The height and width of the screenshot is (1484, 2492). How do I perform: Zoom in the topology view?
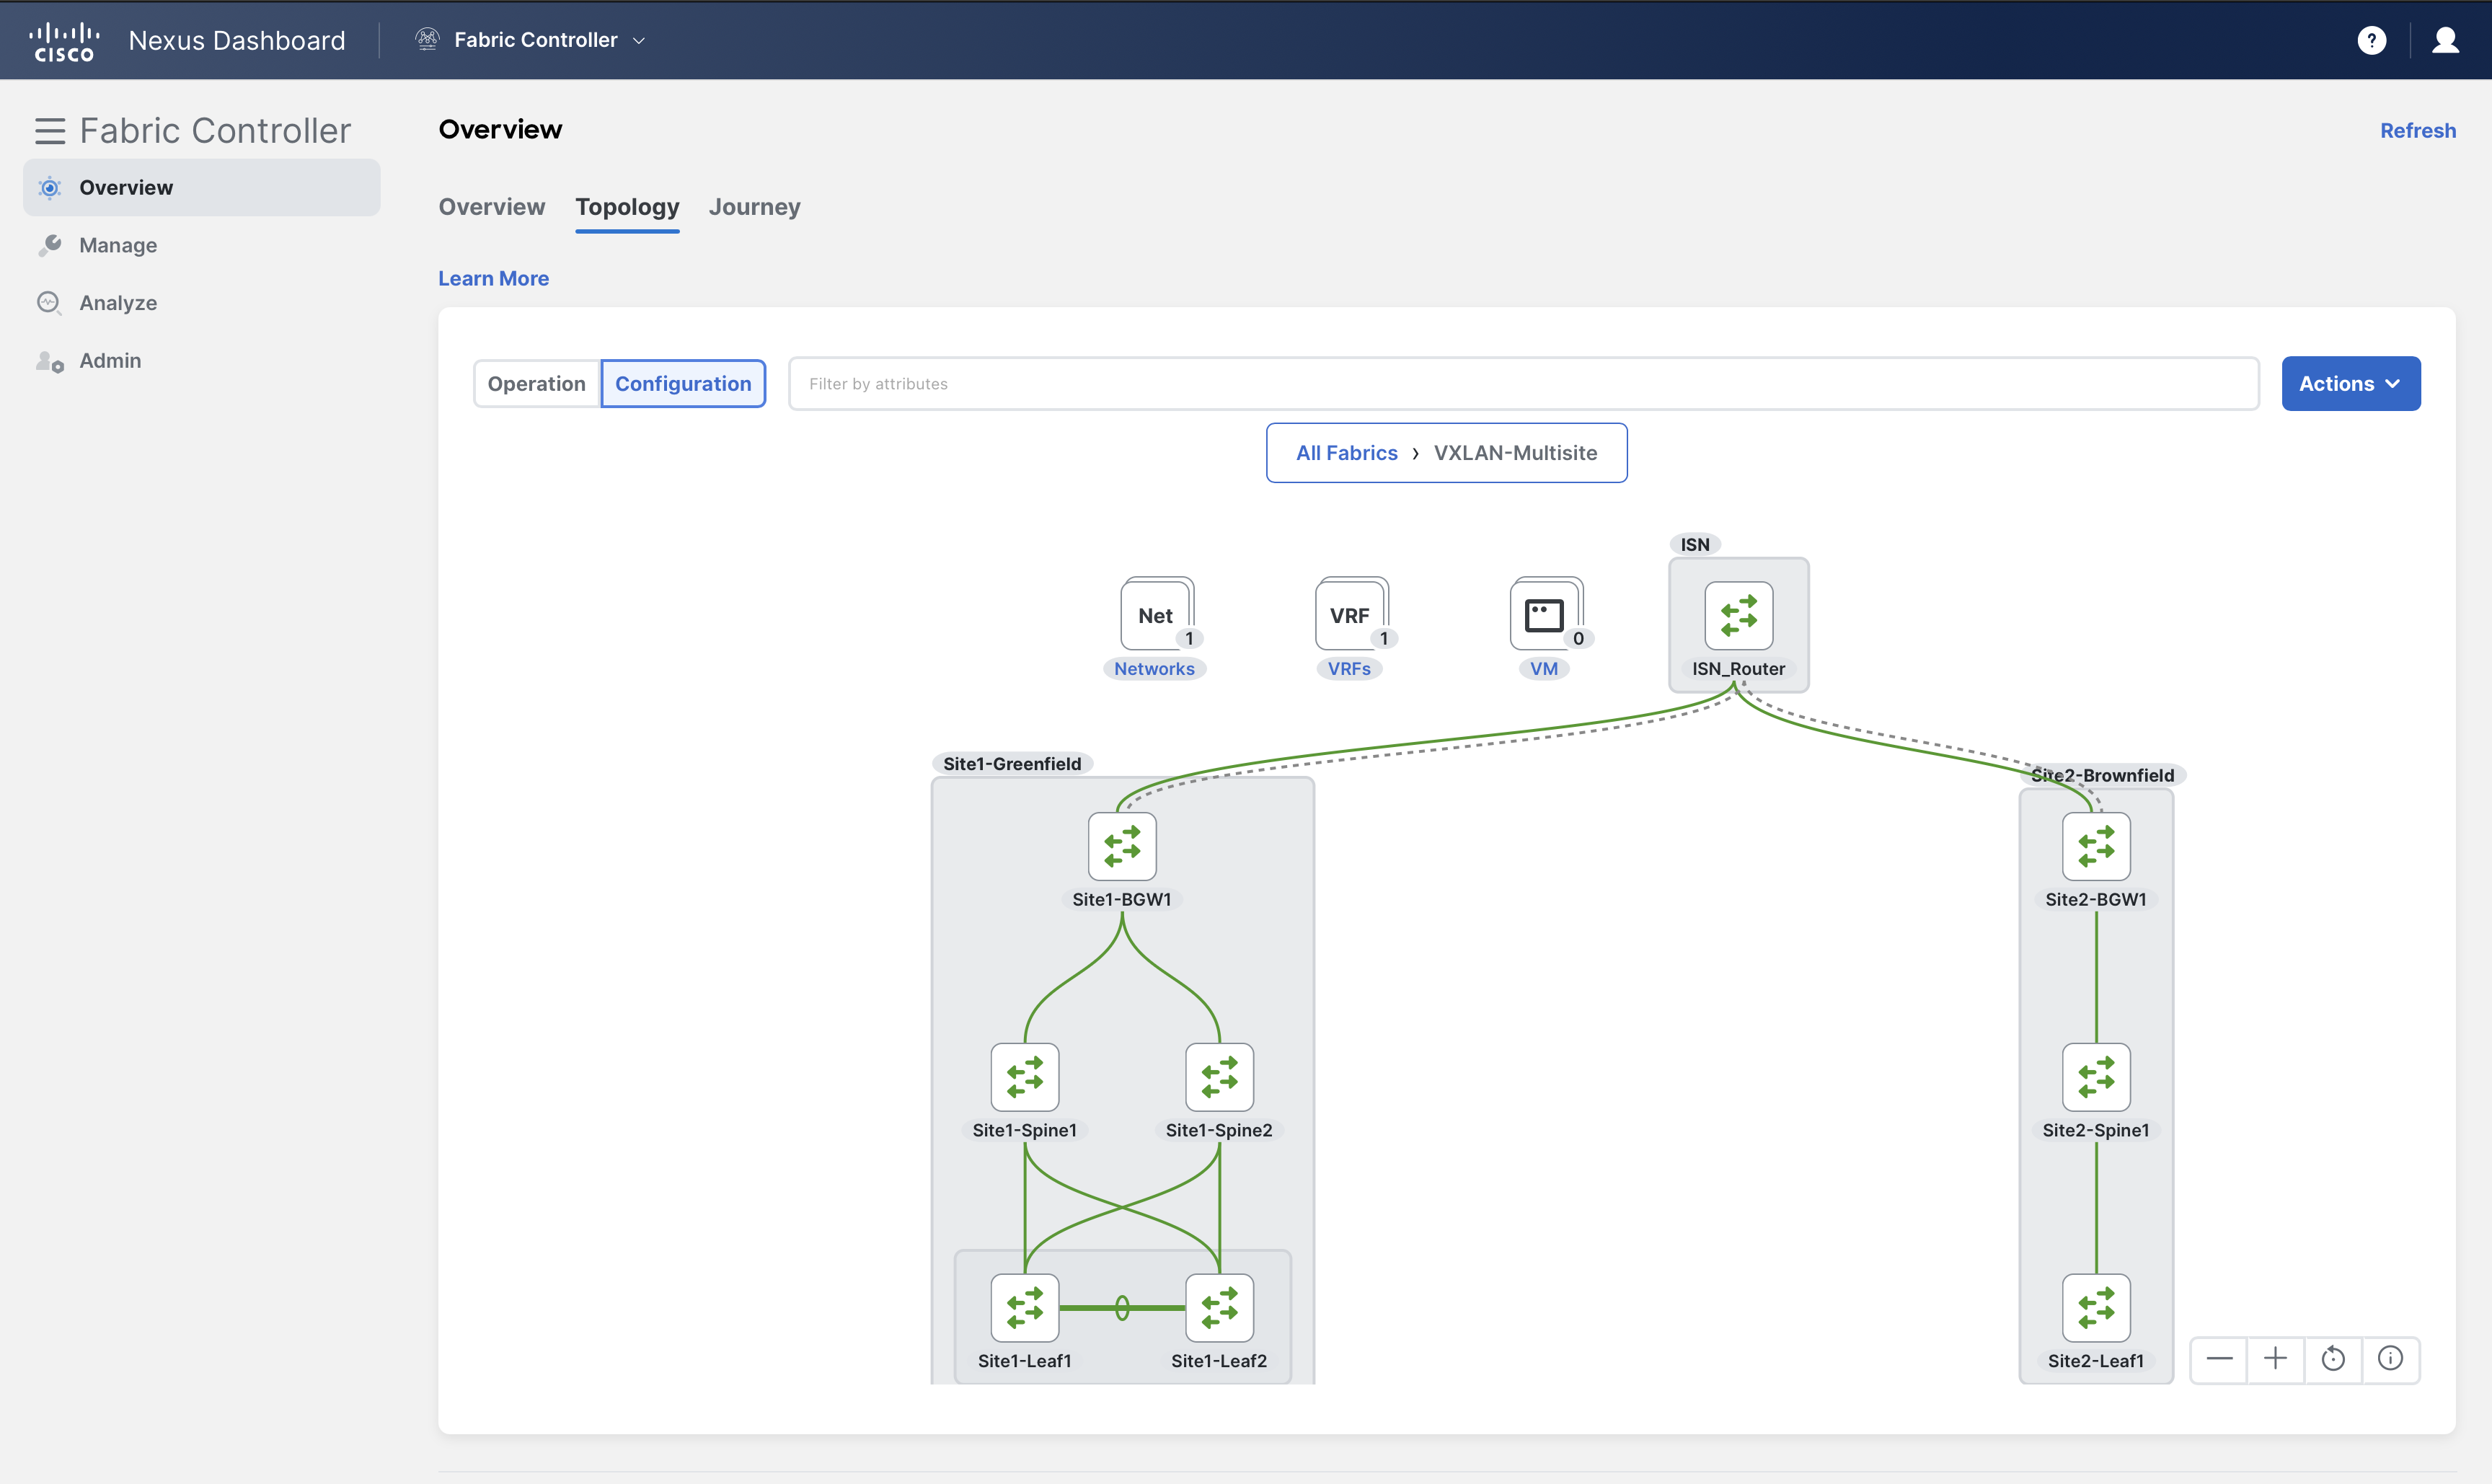point(2275,1358)
